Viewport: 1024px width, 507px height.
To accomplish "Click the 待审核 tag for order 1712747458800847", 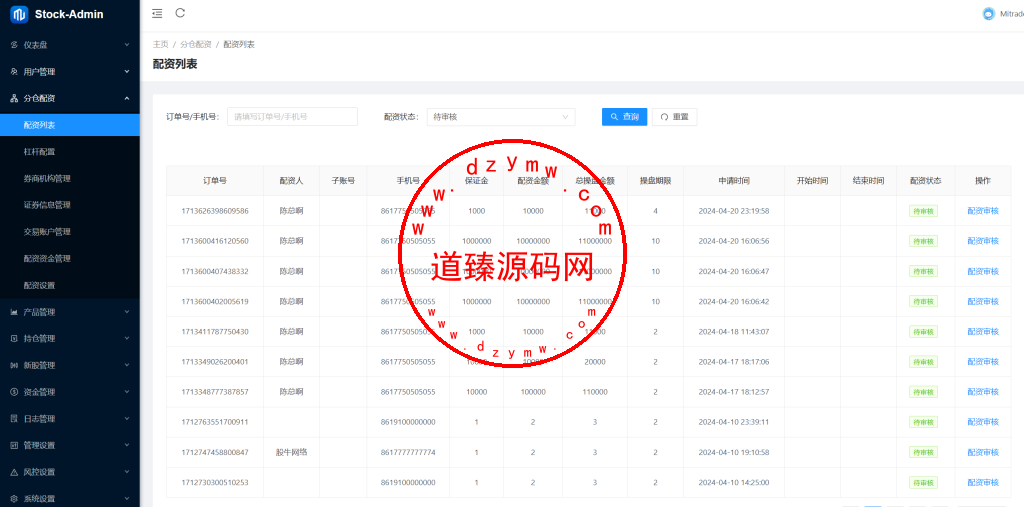I will point(923,452).
